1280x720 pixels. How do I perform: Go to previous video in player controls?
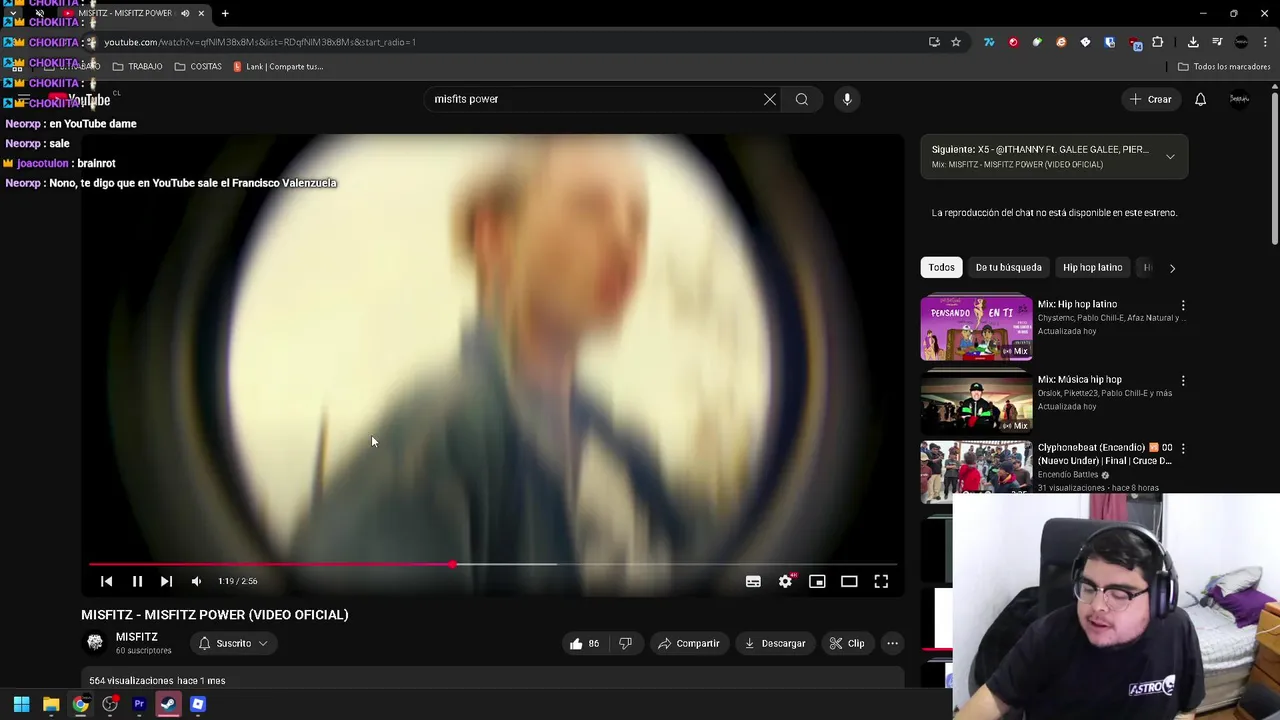point(107,581)
